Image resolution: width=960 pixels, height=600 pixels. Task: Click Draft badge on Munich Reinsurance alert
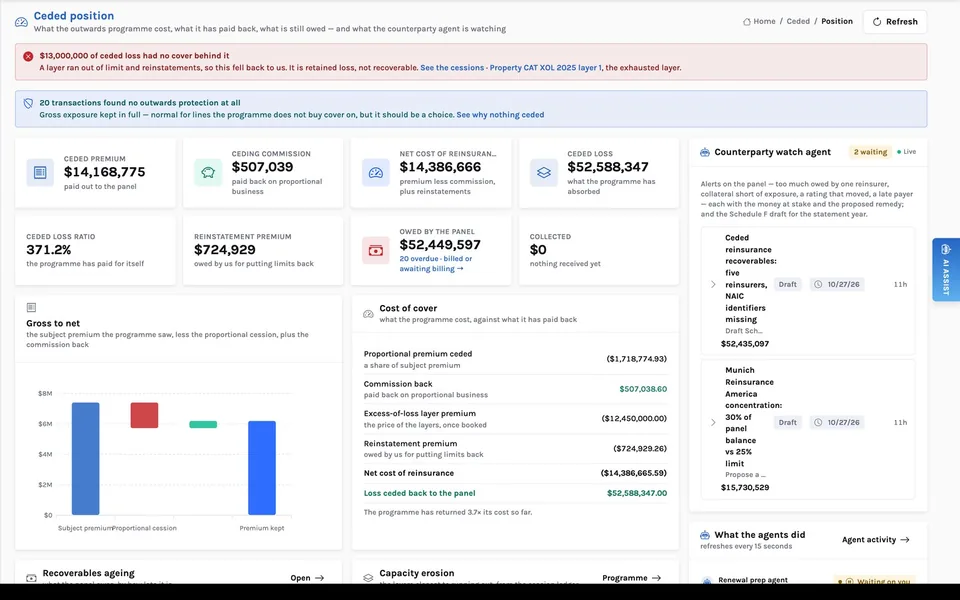pos(787,422)
